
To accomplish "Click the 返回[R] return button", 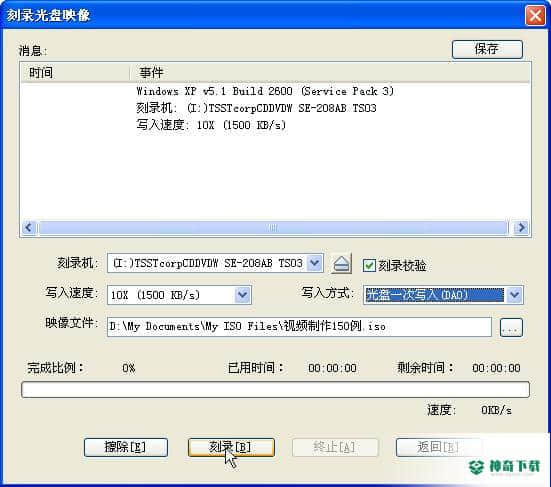I will (438, 447).
